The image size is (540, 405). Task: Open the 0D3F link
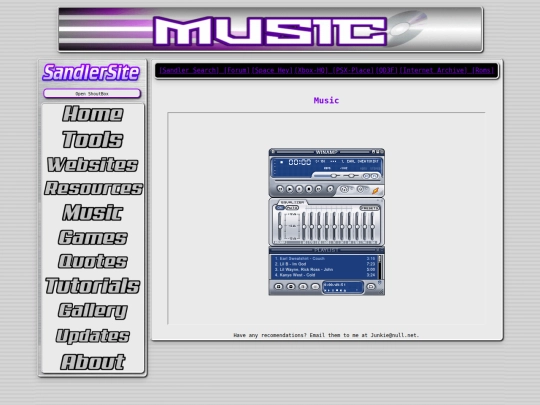(387, 70)
